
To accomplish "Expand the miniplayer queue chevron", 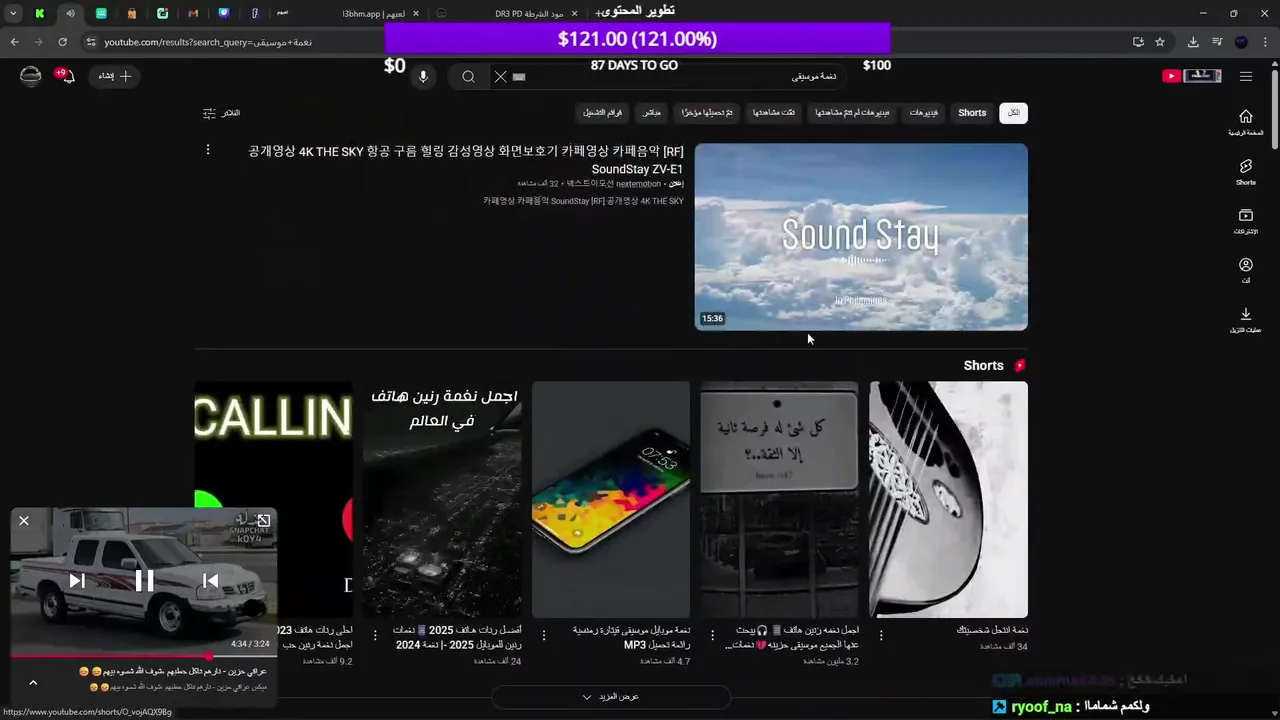I will 33,683.
